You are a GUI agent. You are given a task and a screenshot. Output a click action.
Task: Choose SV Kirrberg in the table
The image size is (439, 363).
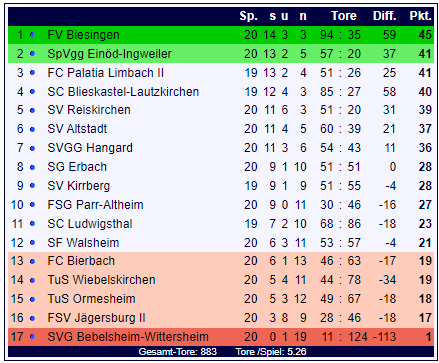pos(78,186)
